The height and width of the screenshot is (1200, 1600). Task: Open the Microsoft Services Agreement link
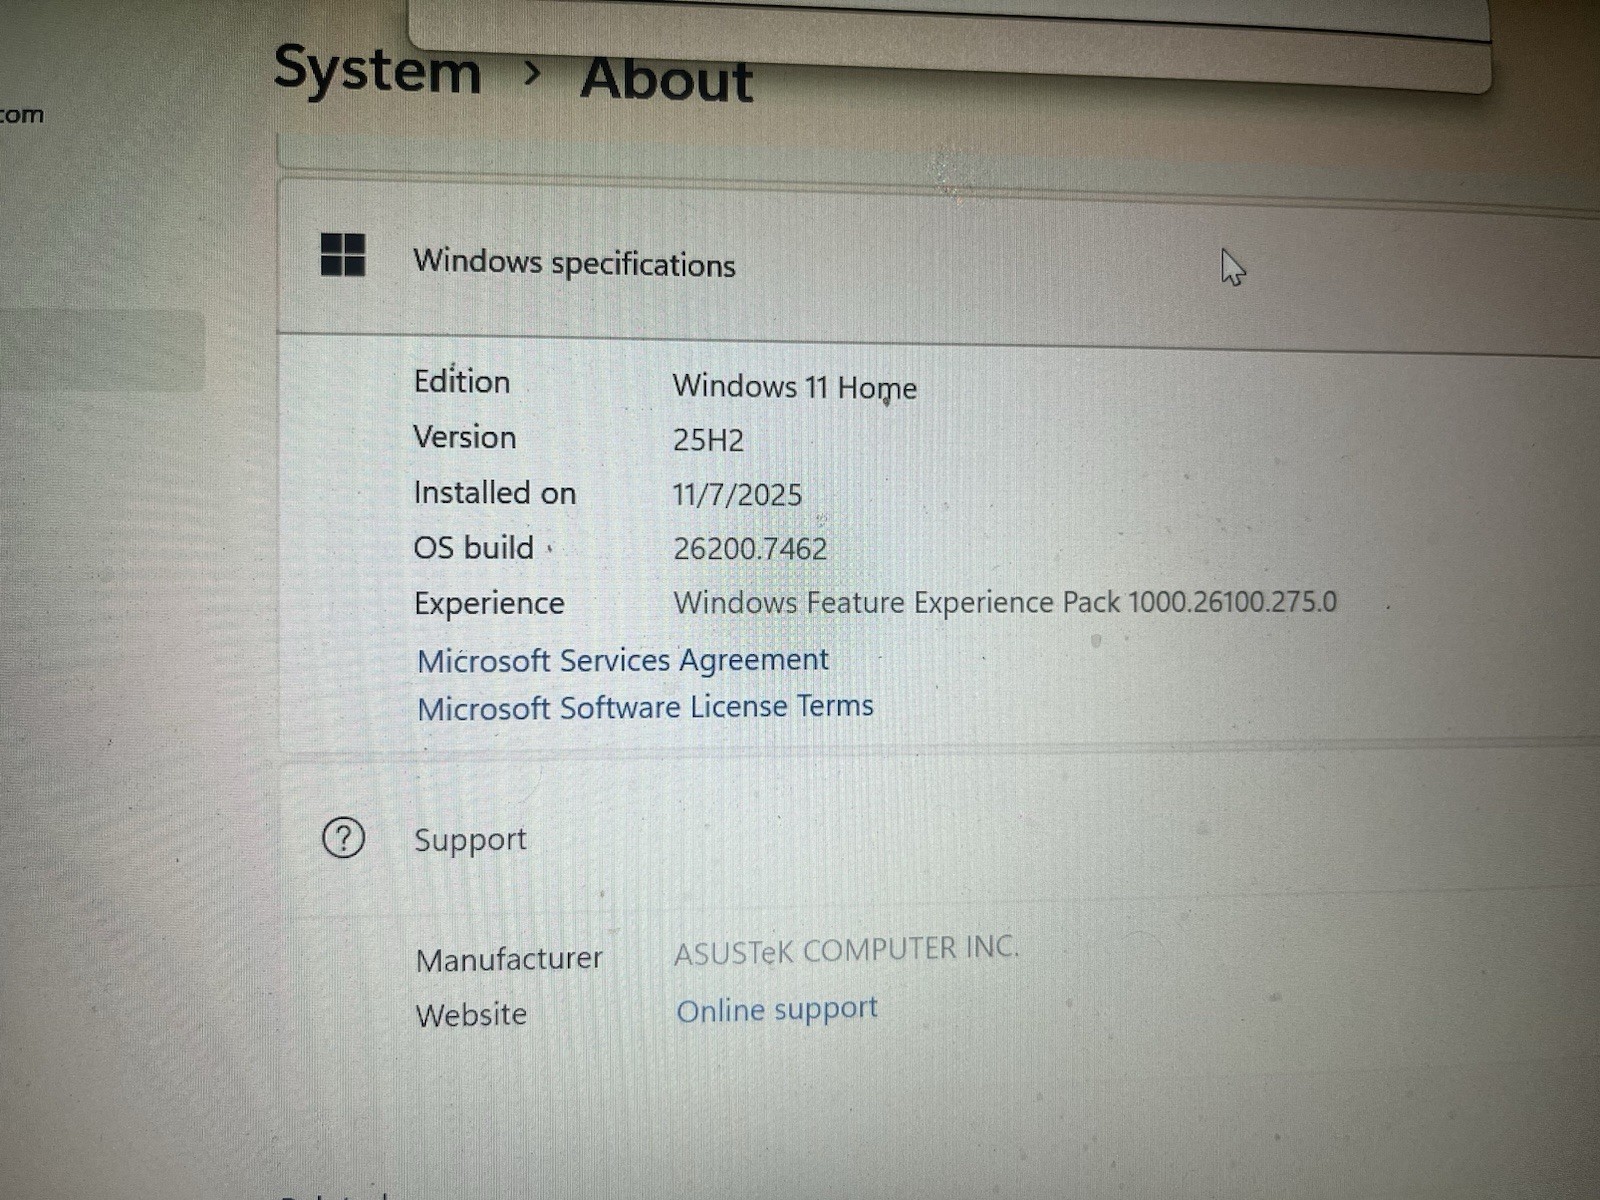click(x=622, y=660)
